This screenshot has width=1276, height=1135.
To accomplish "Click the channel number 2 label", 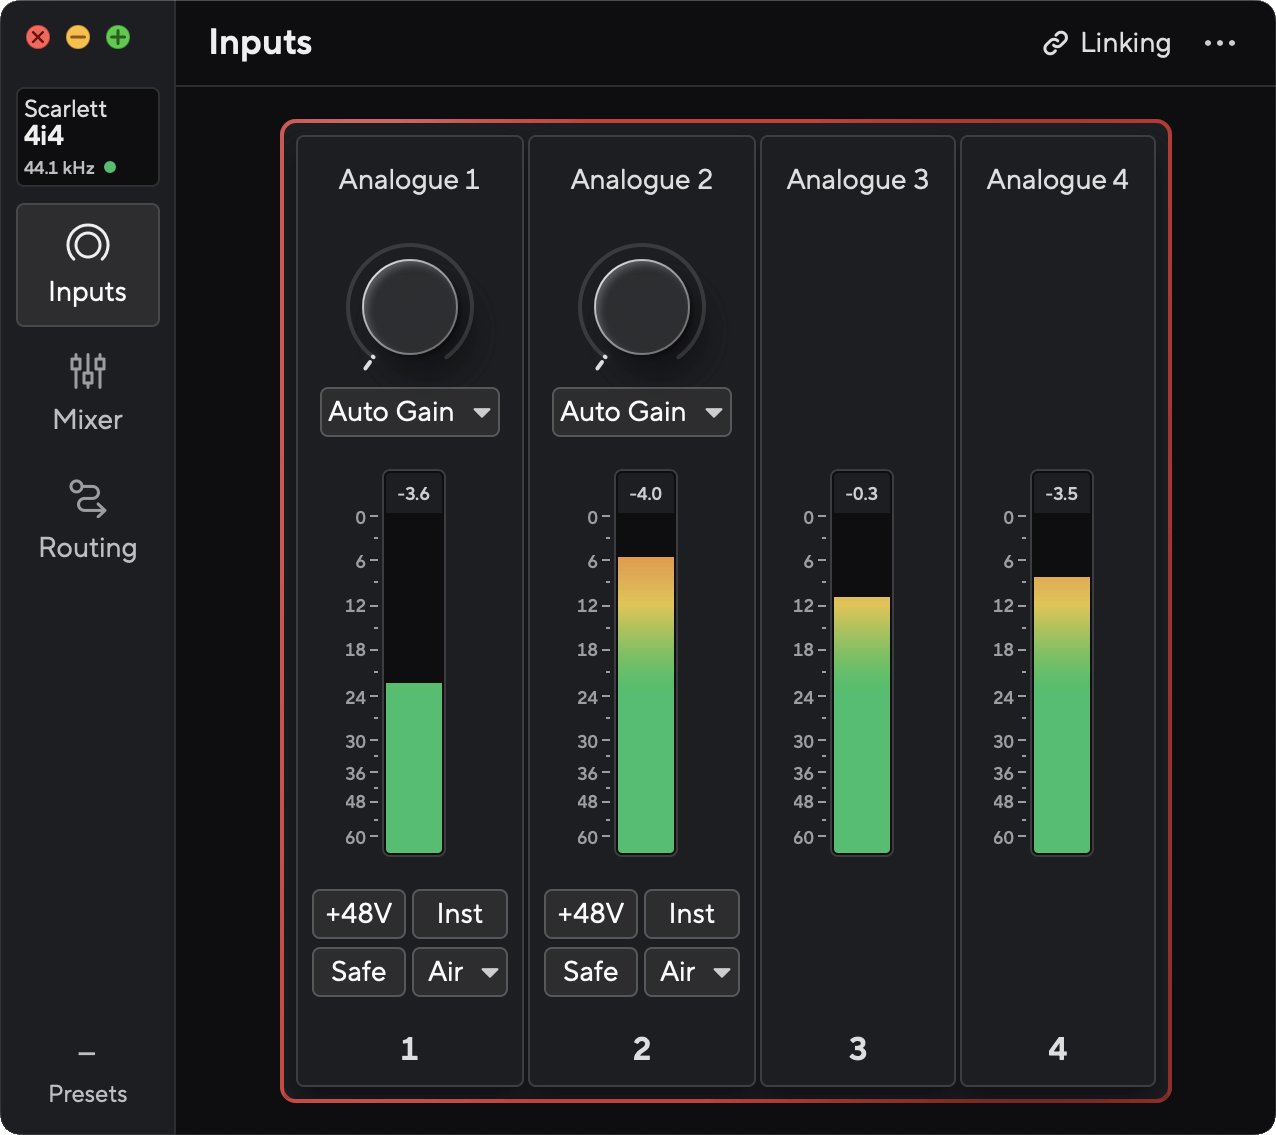I will 642,1049.
